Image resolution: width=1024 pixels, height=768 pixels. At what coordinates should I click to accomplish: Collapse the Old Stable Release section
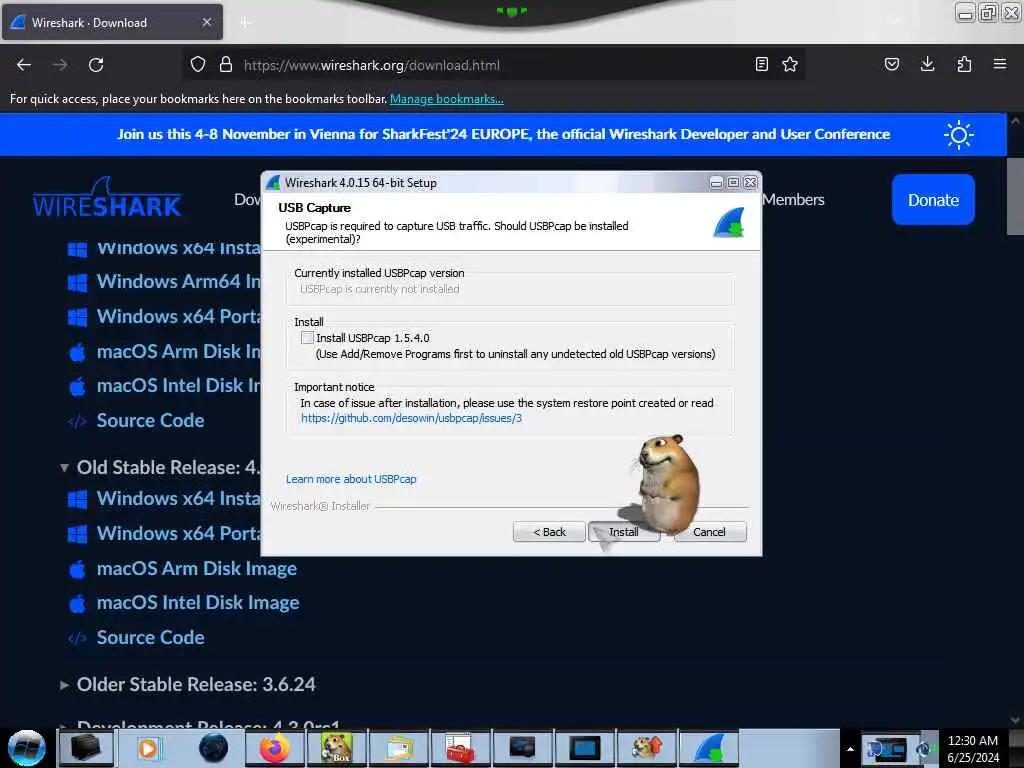pyautogui.click(x=64, y=468)
